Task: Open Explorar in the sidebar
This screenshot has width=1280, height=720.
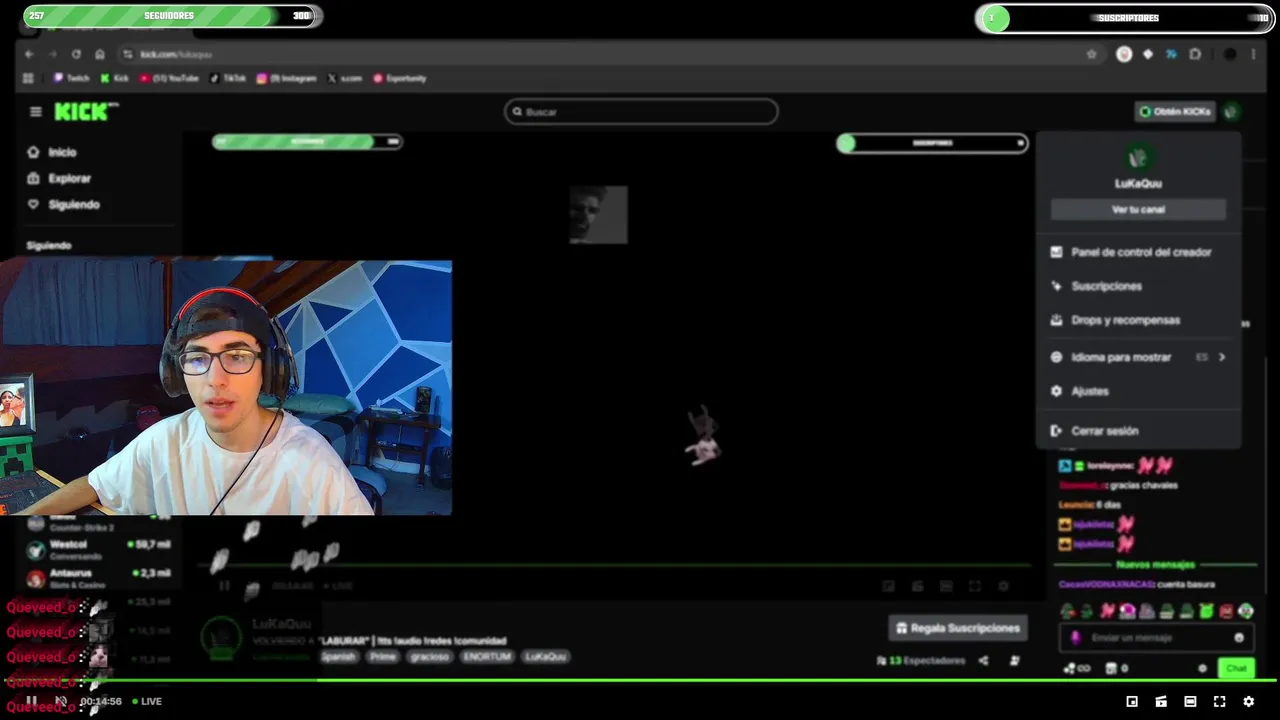Action: tap(59, 178)
